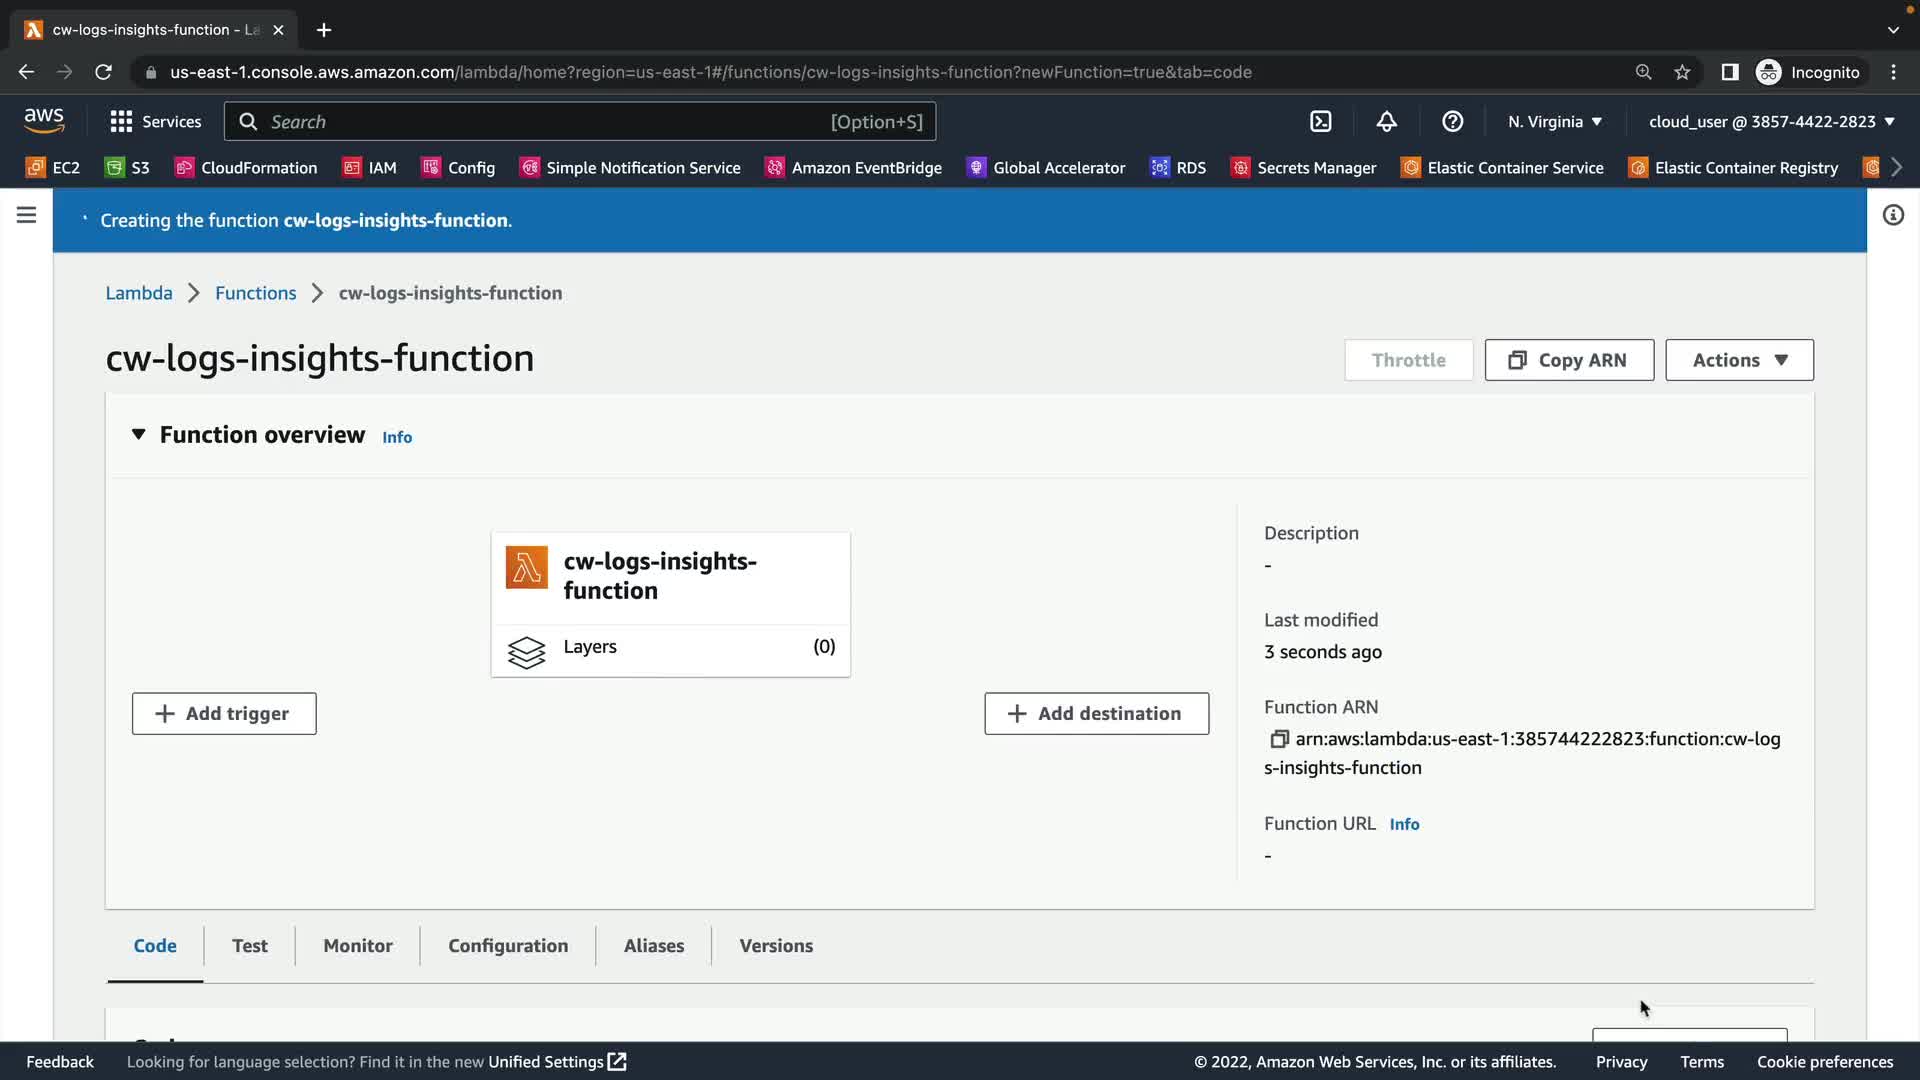Open the AWS support help icon
This screenshot has width=1920, height=1080.
[1452, 121]
